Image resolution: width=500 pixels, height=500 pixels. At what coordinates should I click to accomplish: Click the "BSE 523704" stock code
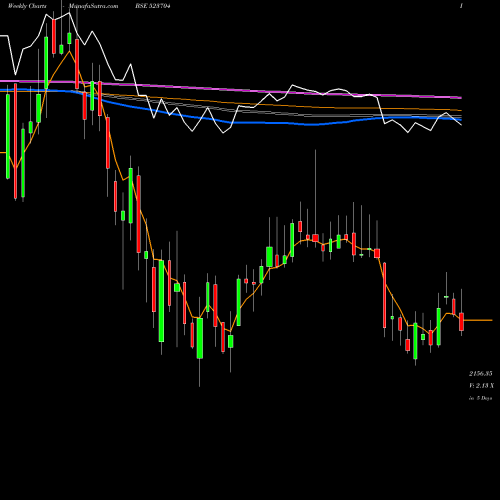tap(153, 6)
